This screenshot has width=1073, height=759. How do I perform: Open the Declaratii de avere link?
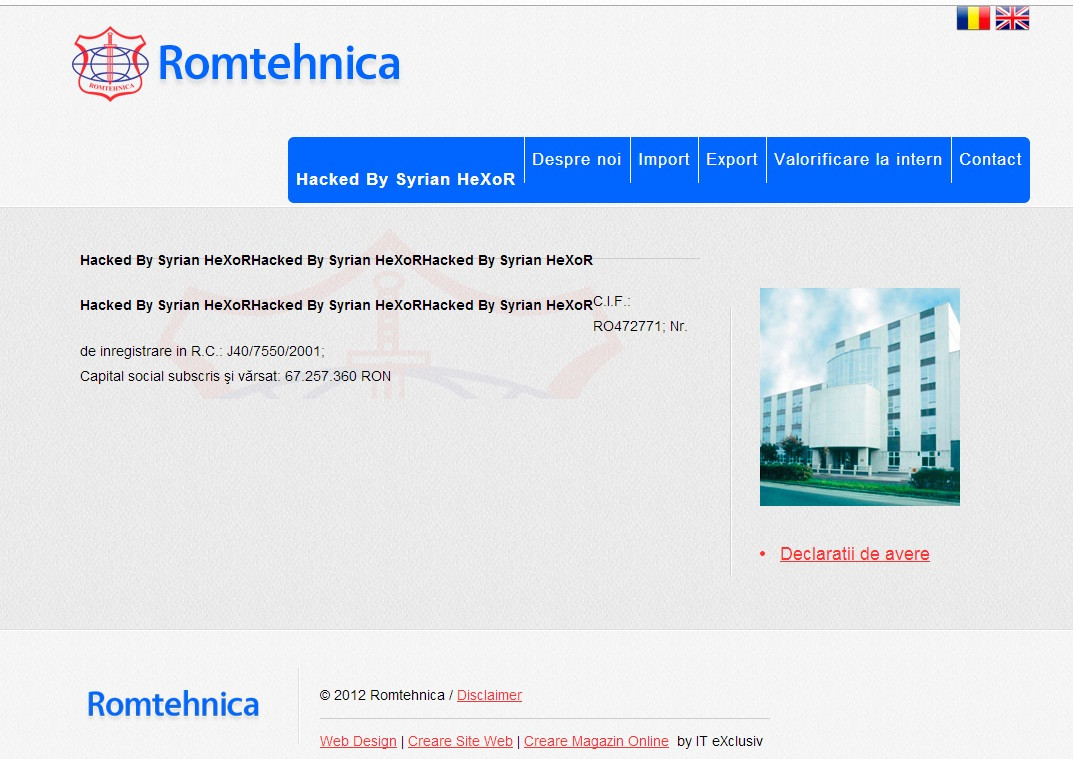click(855, 554)
